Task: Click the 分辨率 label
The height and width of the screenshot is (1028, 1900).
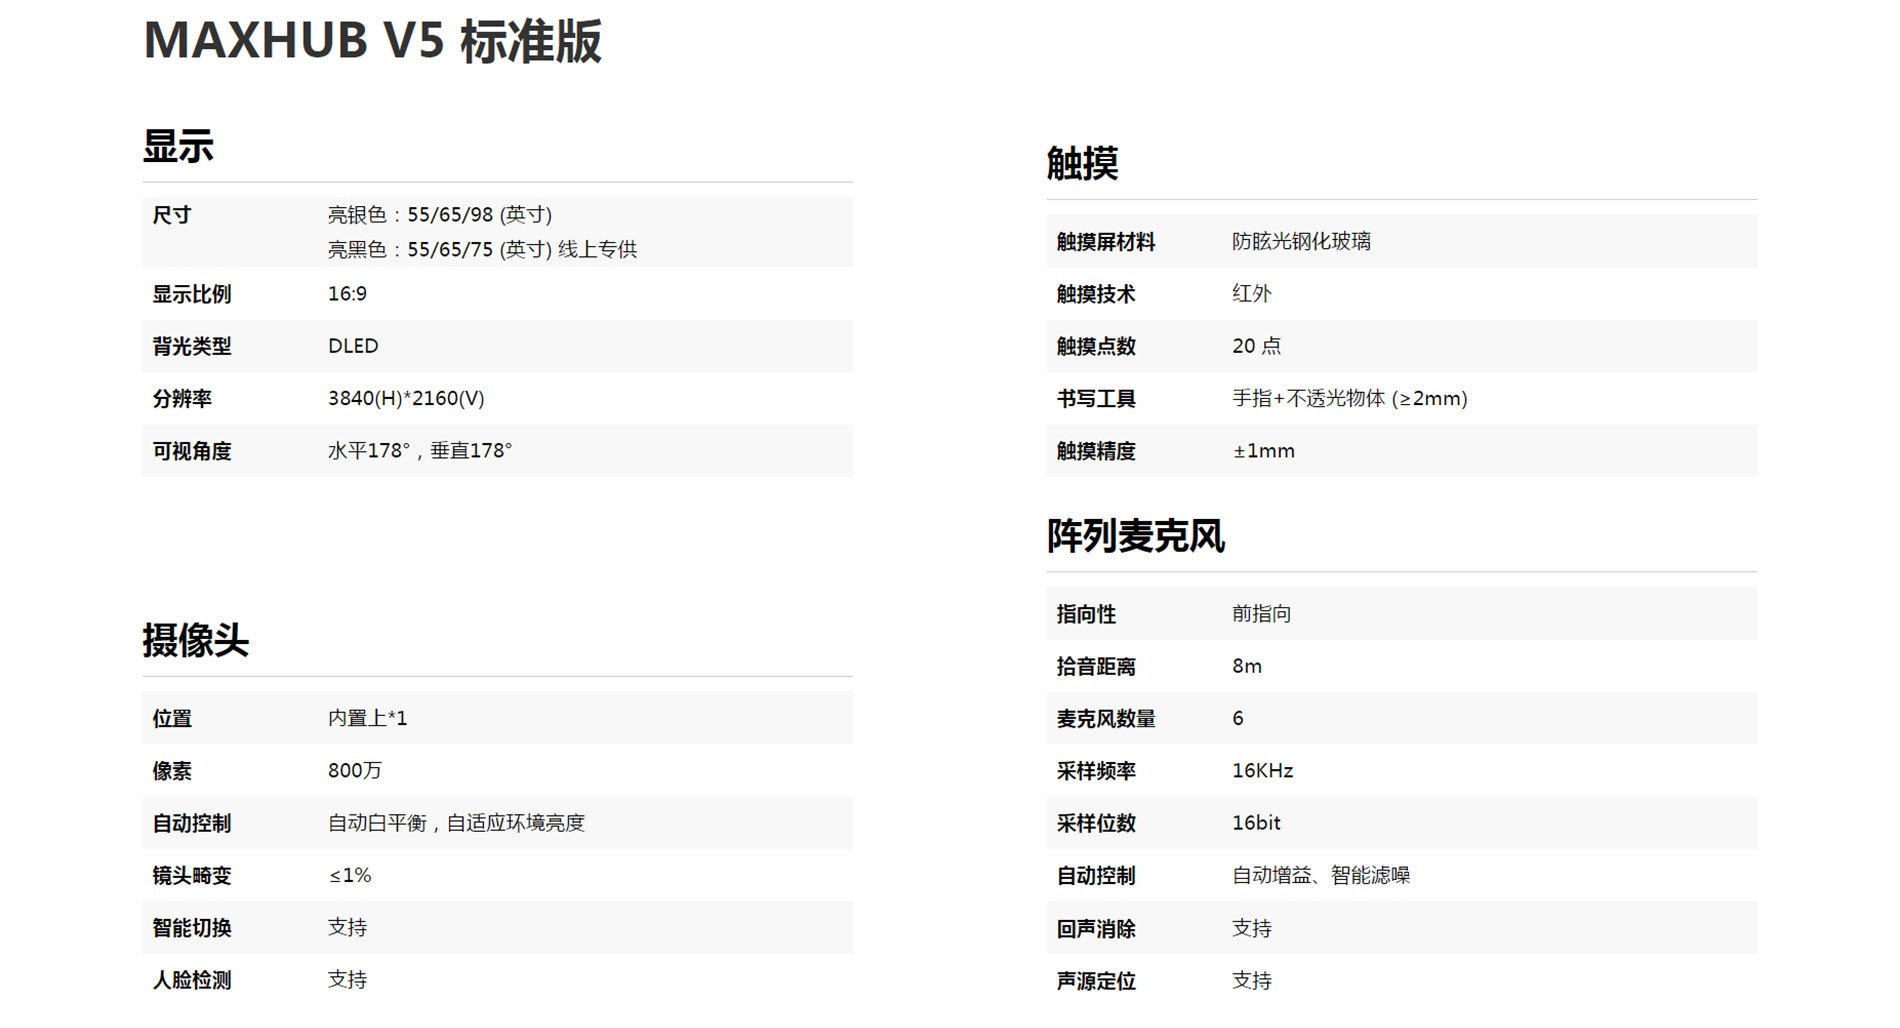Action: click(x=182, y=398)
